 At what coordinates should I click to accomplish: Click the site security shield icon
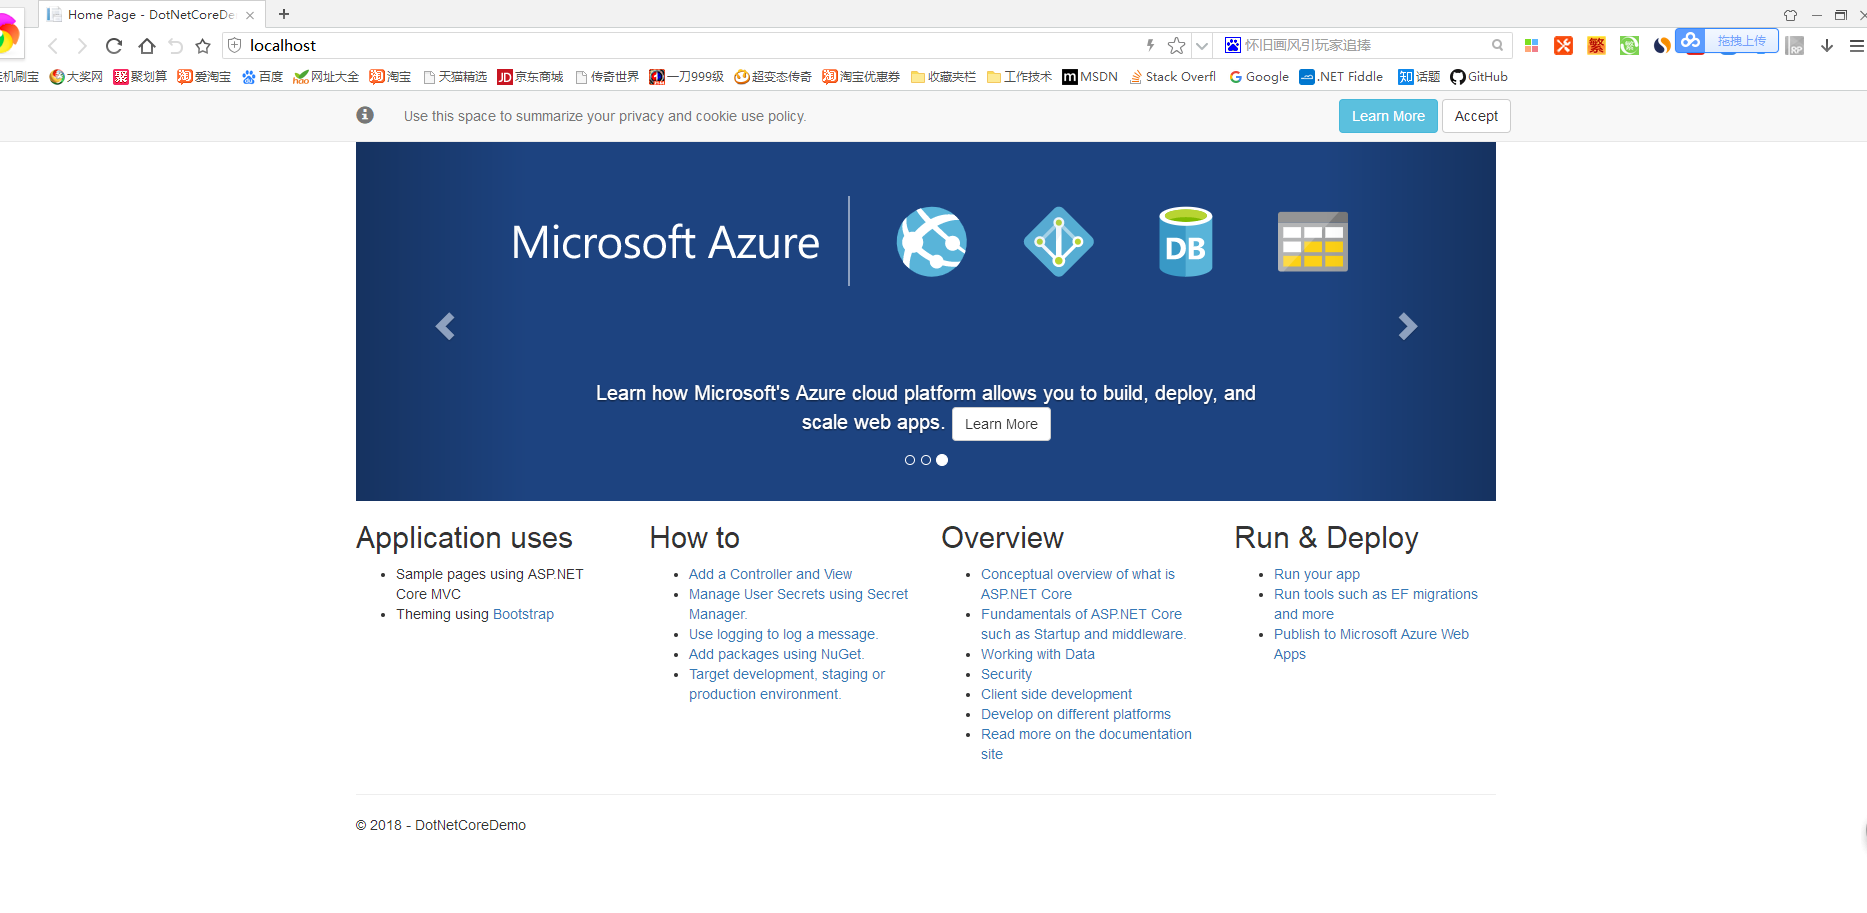pyautogui.click(x=235, y=45)
